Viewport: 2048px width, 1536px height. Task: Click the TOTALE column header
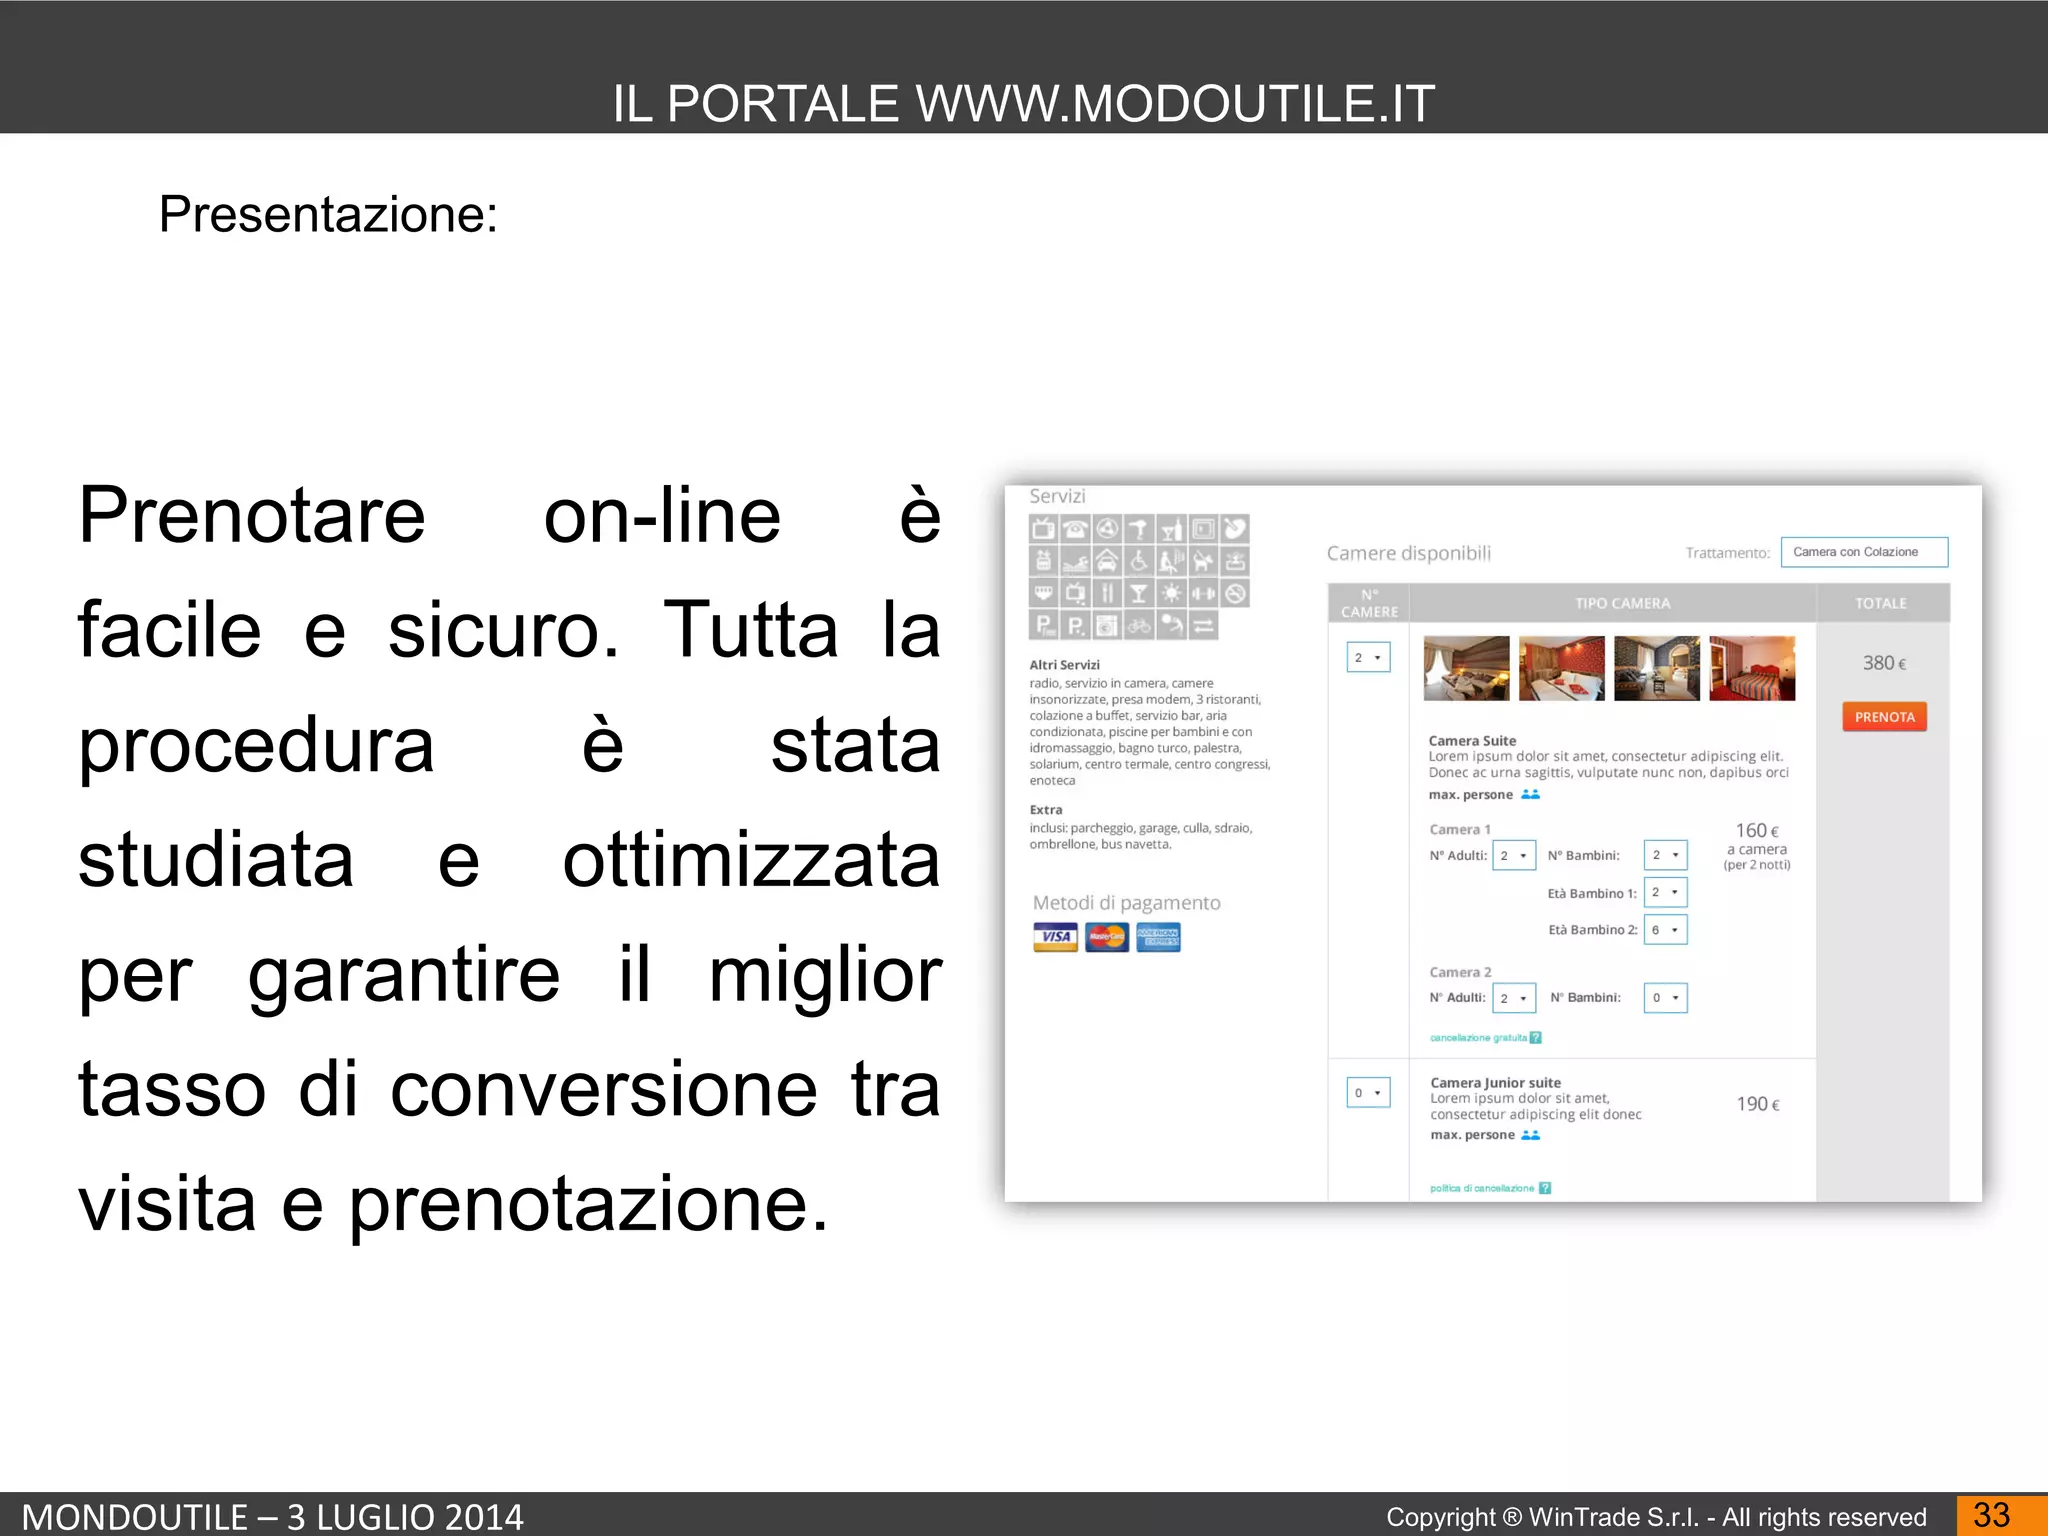click(x=1881, y=603)
